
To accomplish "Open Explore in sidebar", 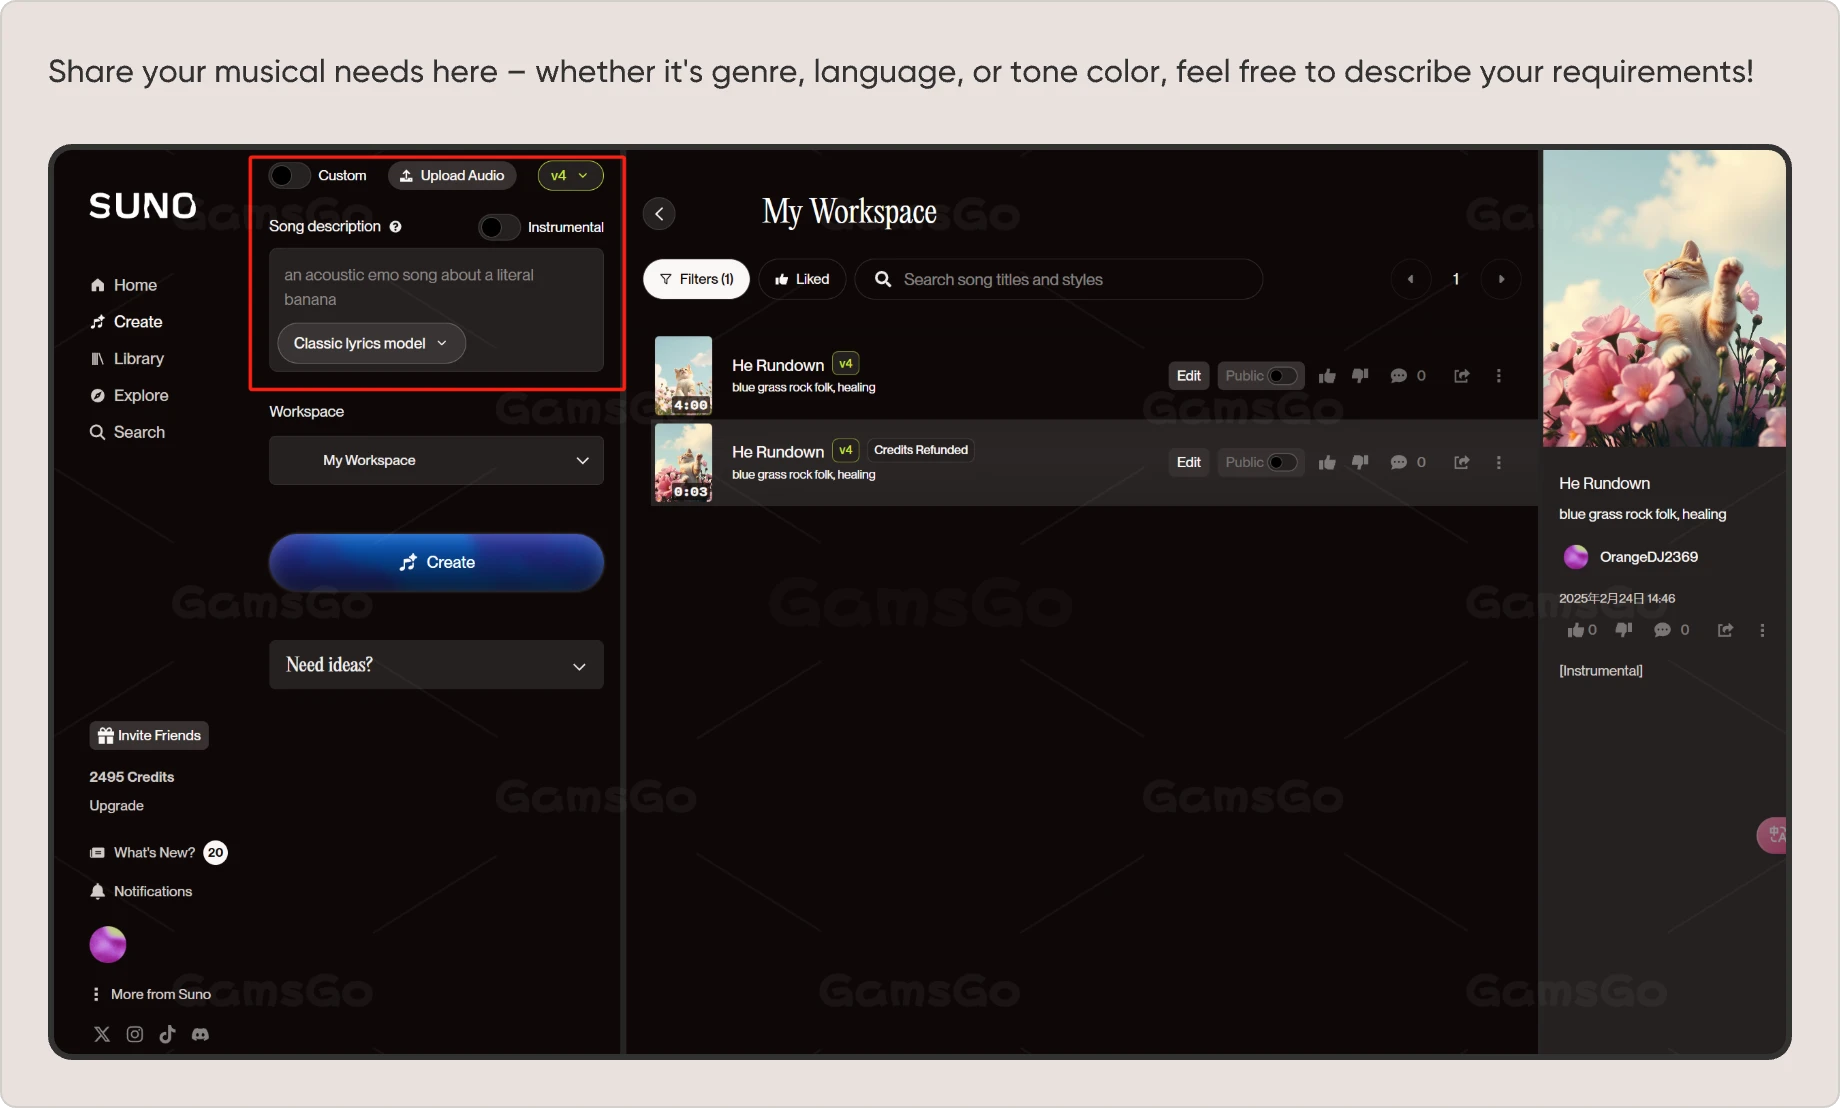I will pos(129,396).
